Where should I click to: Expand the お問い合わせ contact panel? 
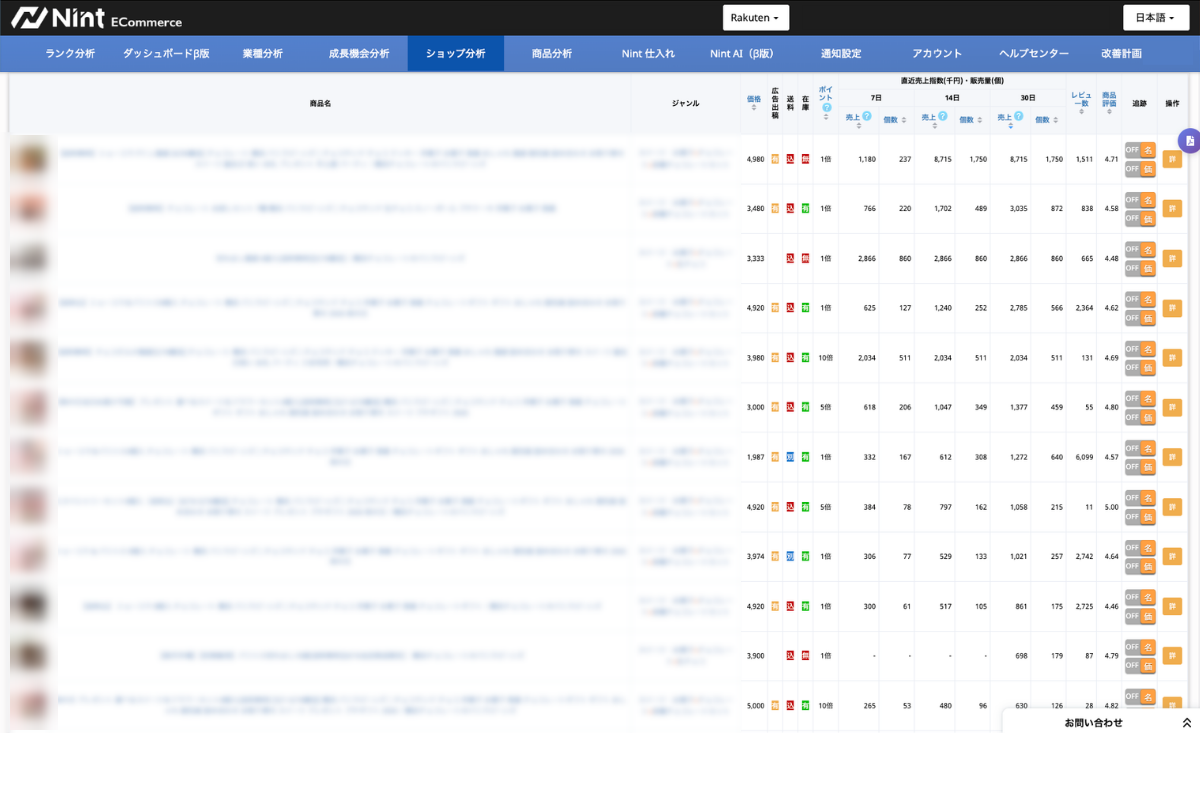click(1101, 722)
